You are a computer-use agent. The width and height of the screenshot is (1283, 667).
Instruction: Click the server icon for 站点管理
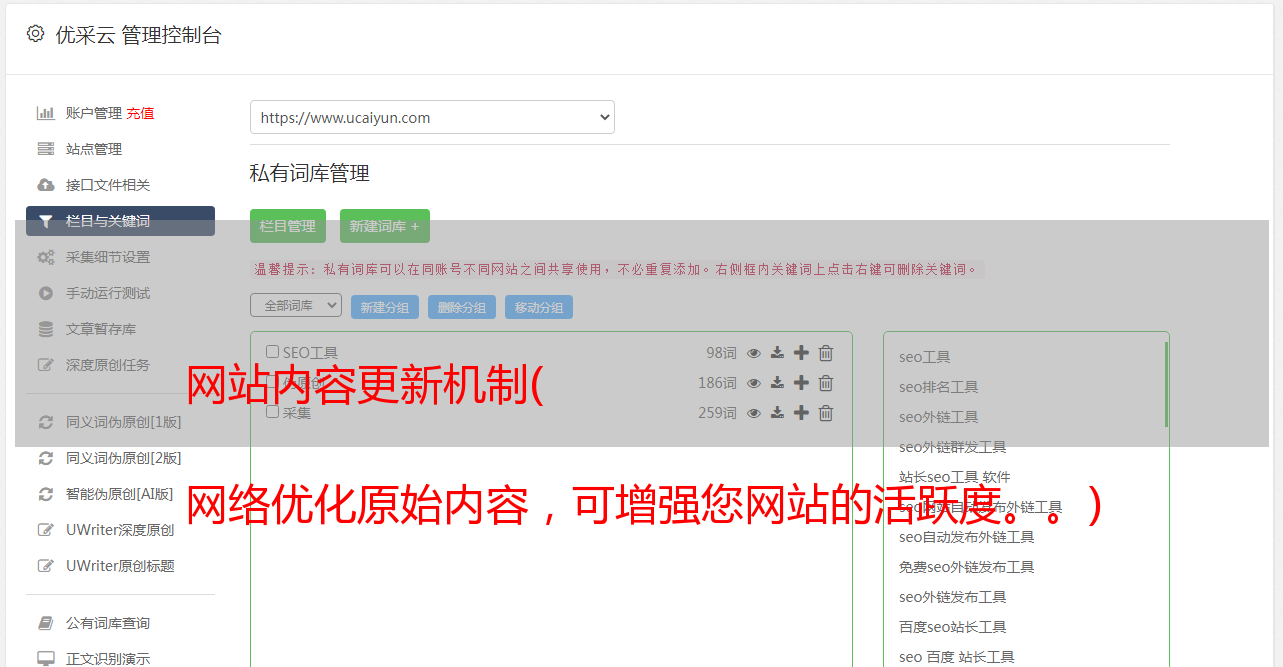(x=46, y=149)
